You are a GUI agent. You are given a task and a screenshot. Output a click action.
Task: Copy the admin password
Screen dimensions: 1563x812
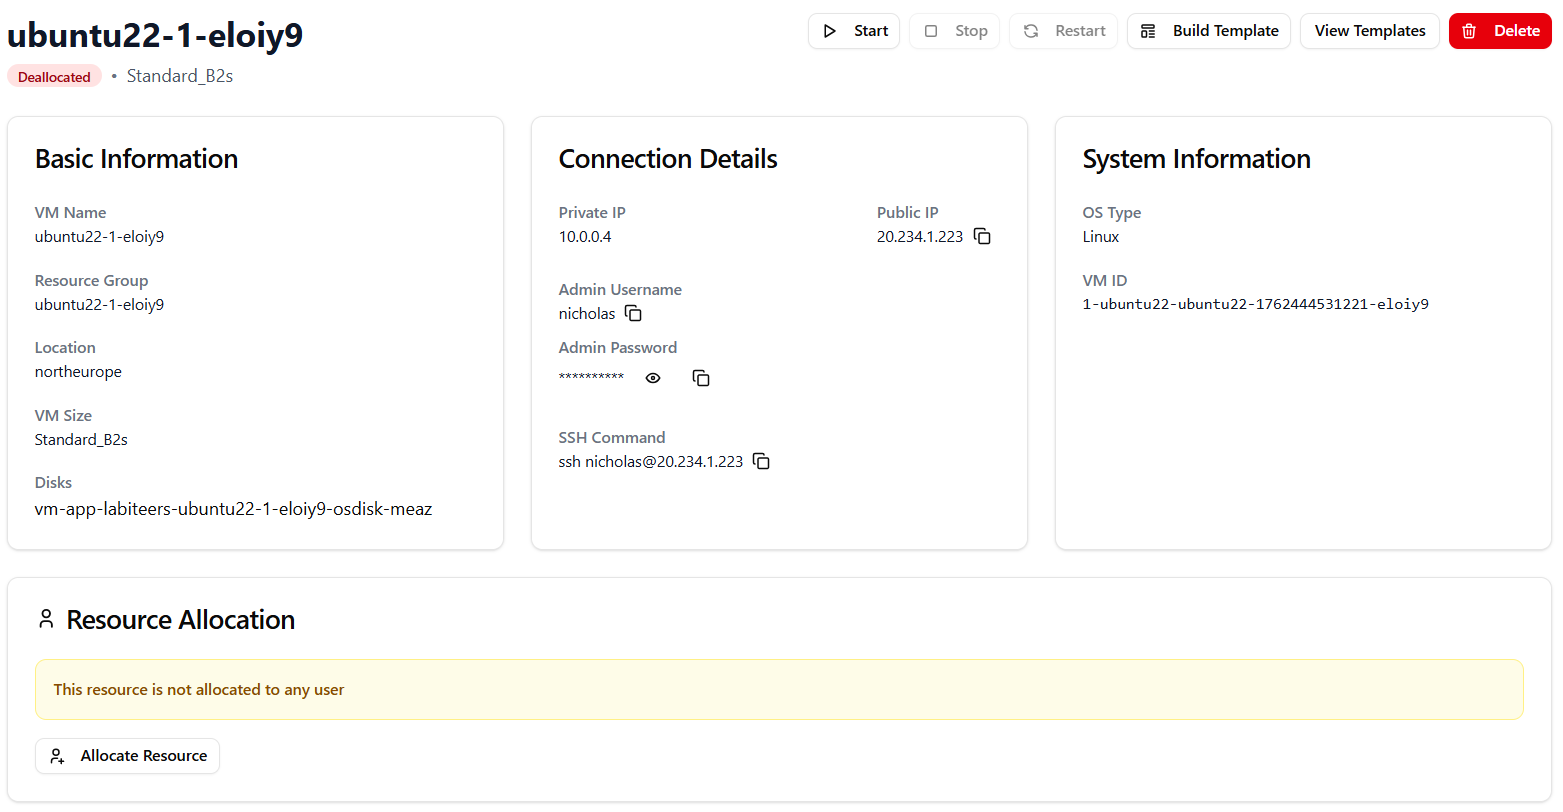pos(701,378)
